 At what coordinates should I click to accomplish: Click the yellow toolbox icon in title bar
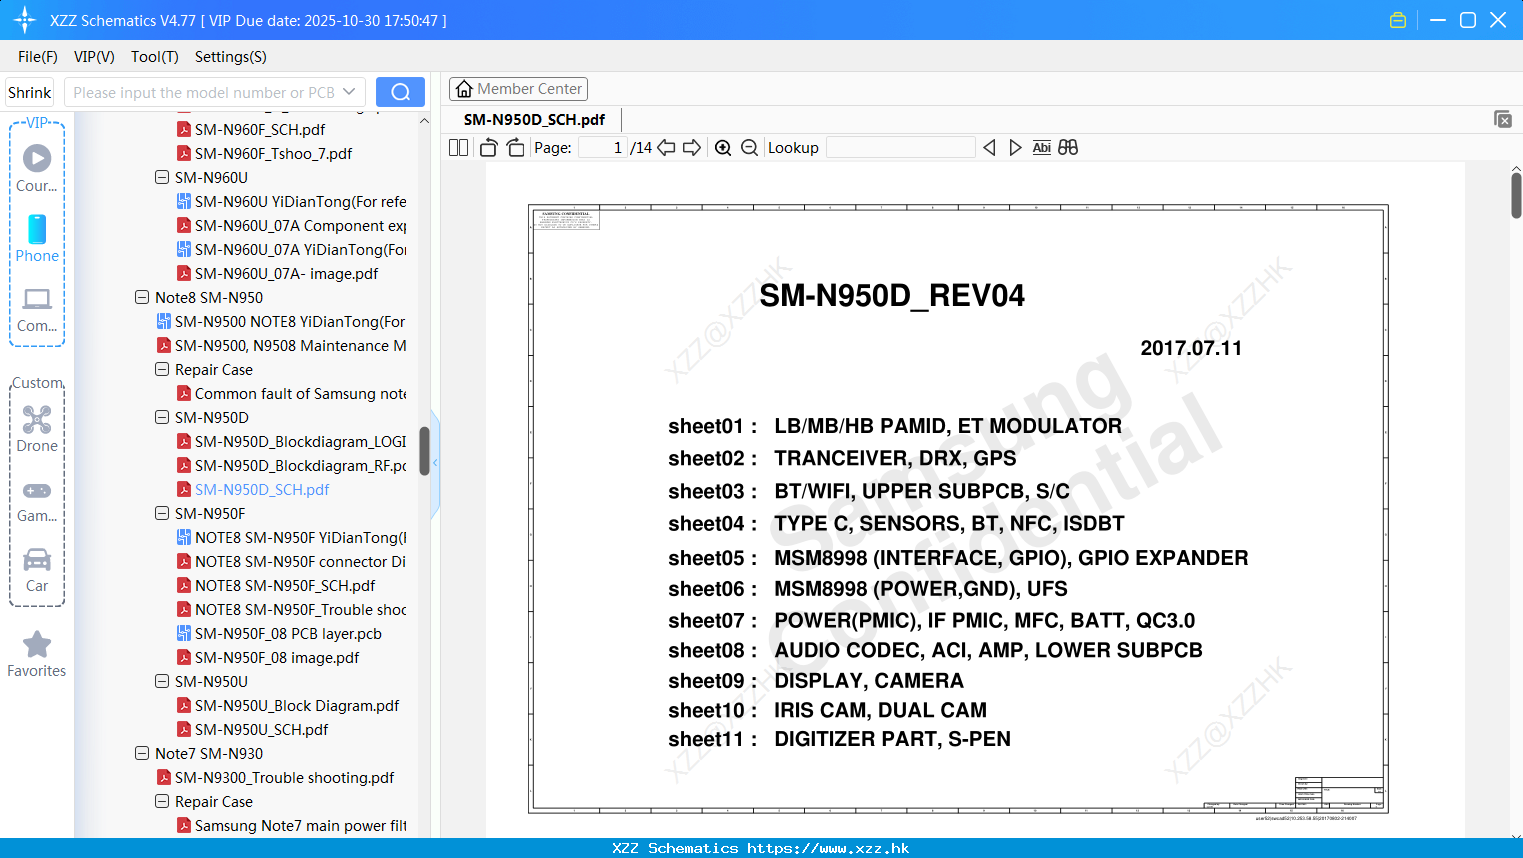(1398, 20)
